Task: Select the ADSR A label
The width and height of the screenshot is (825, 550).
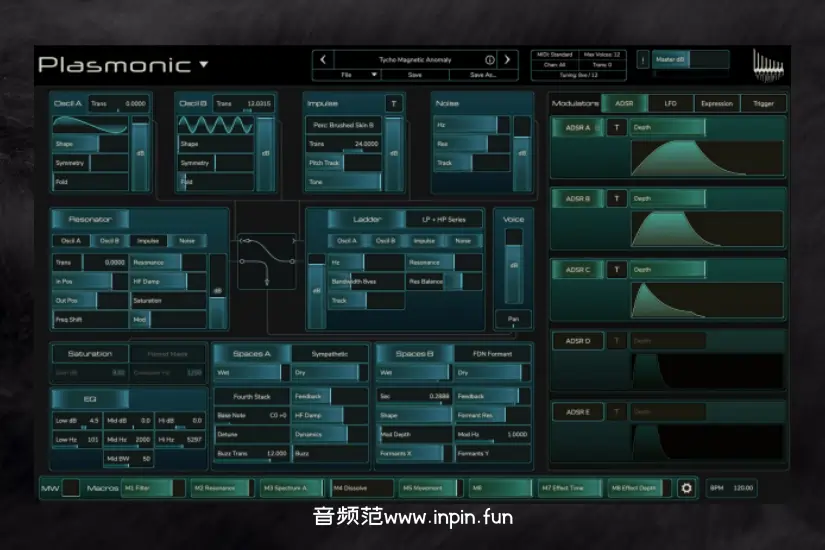Action: click(578, 127)
